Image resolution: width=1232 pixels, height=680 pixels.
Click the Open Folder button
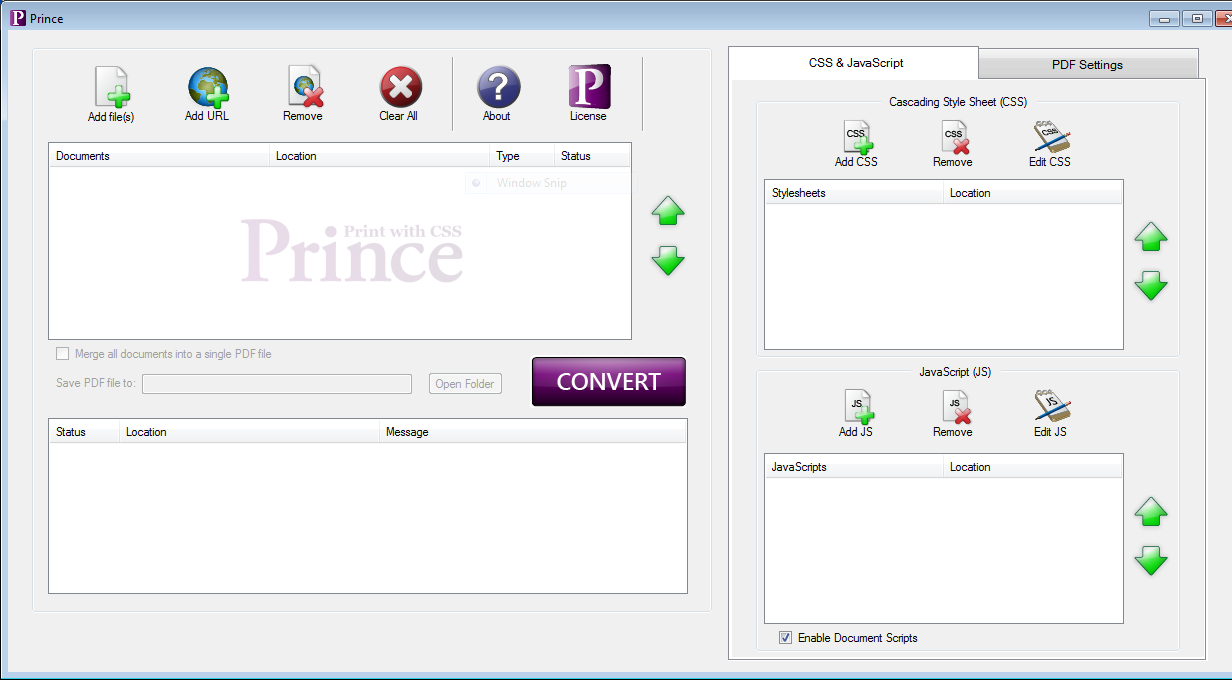(465, 383)
